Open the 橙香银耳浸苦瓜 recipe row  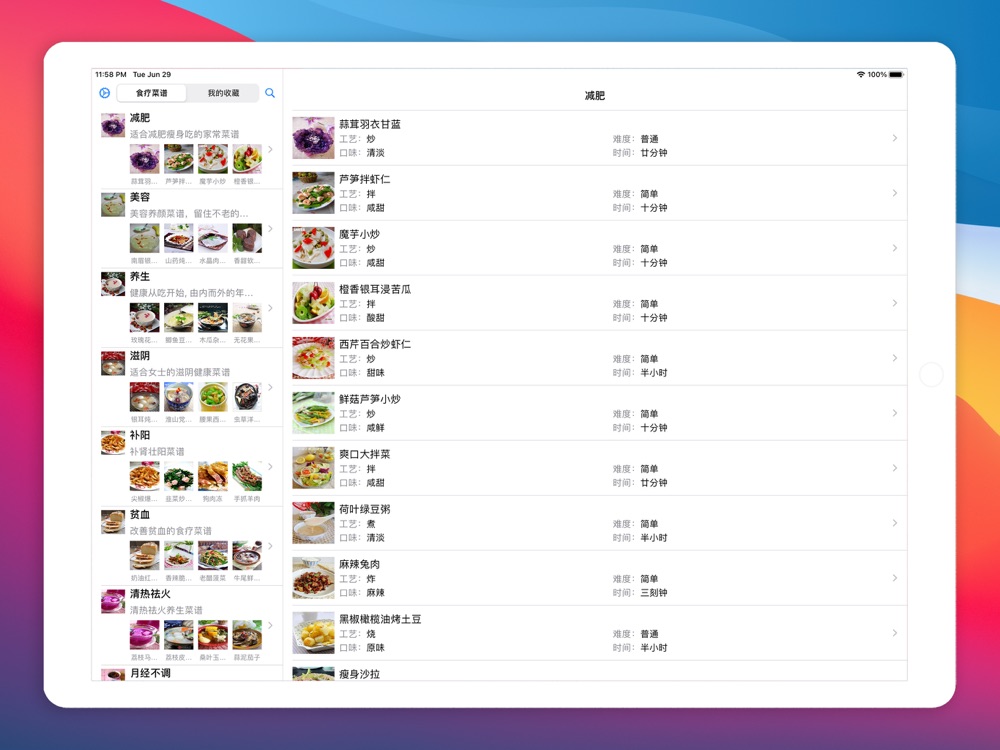pyautogui.click(x=599, y=303)
